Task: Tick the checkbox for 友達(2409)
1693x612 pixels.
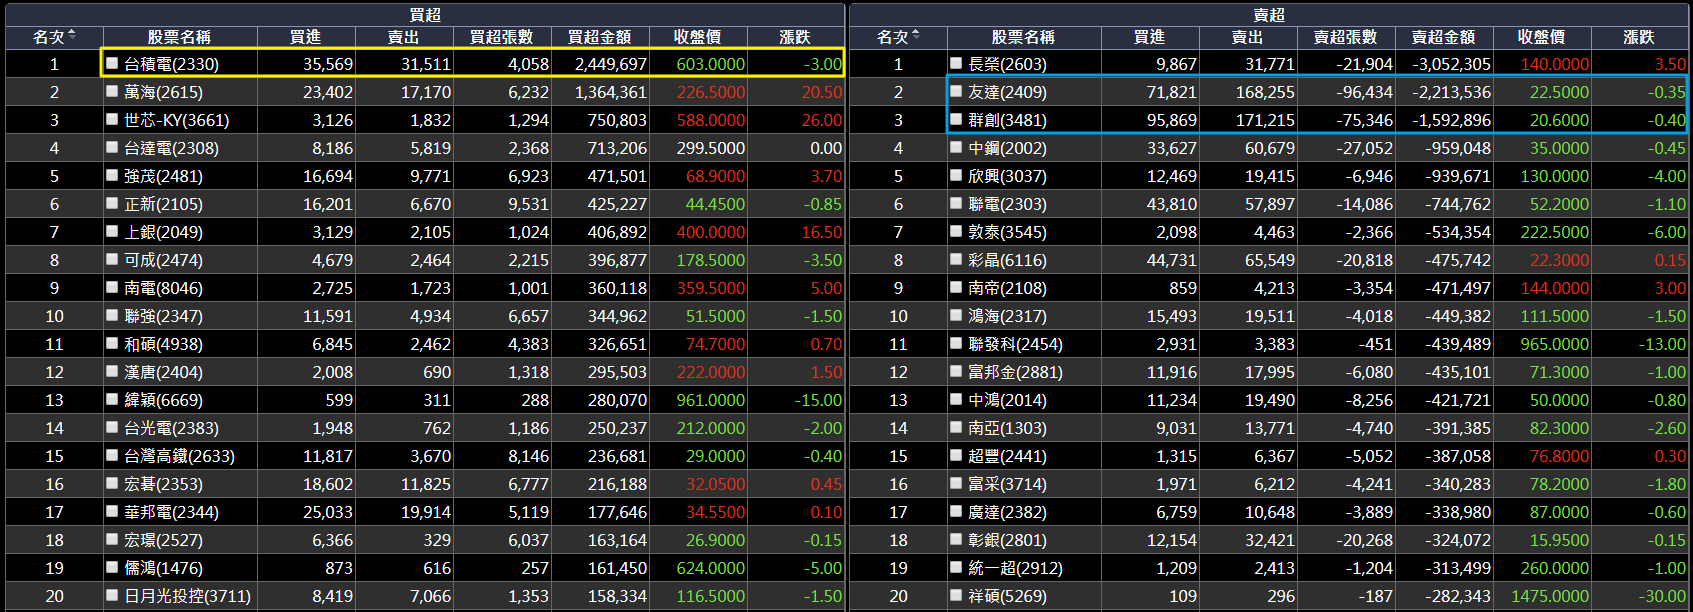Action: (956, 91)
